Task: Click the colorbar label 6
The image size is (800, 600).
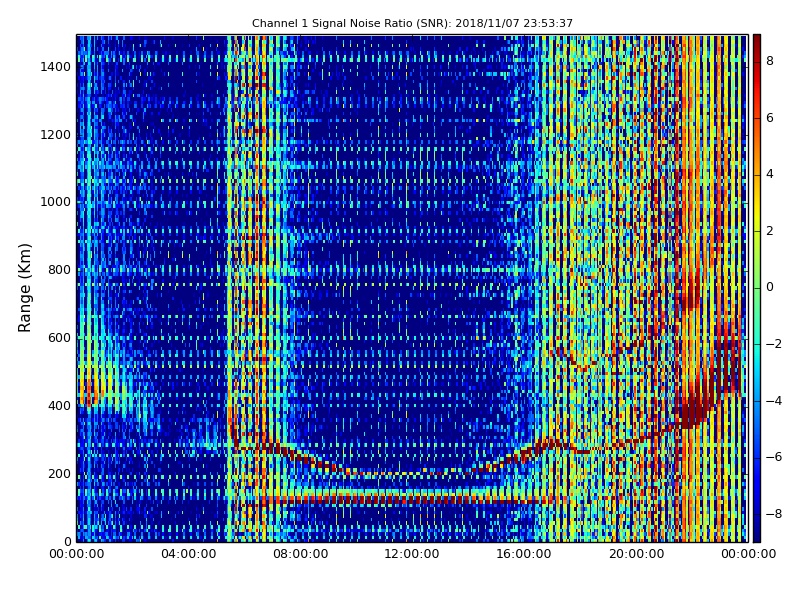Action: click(x=770, y=118)
